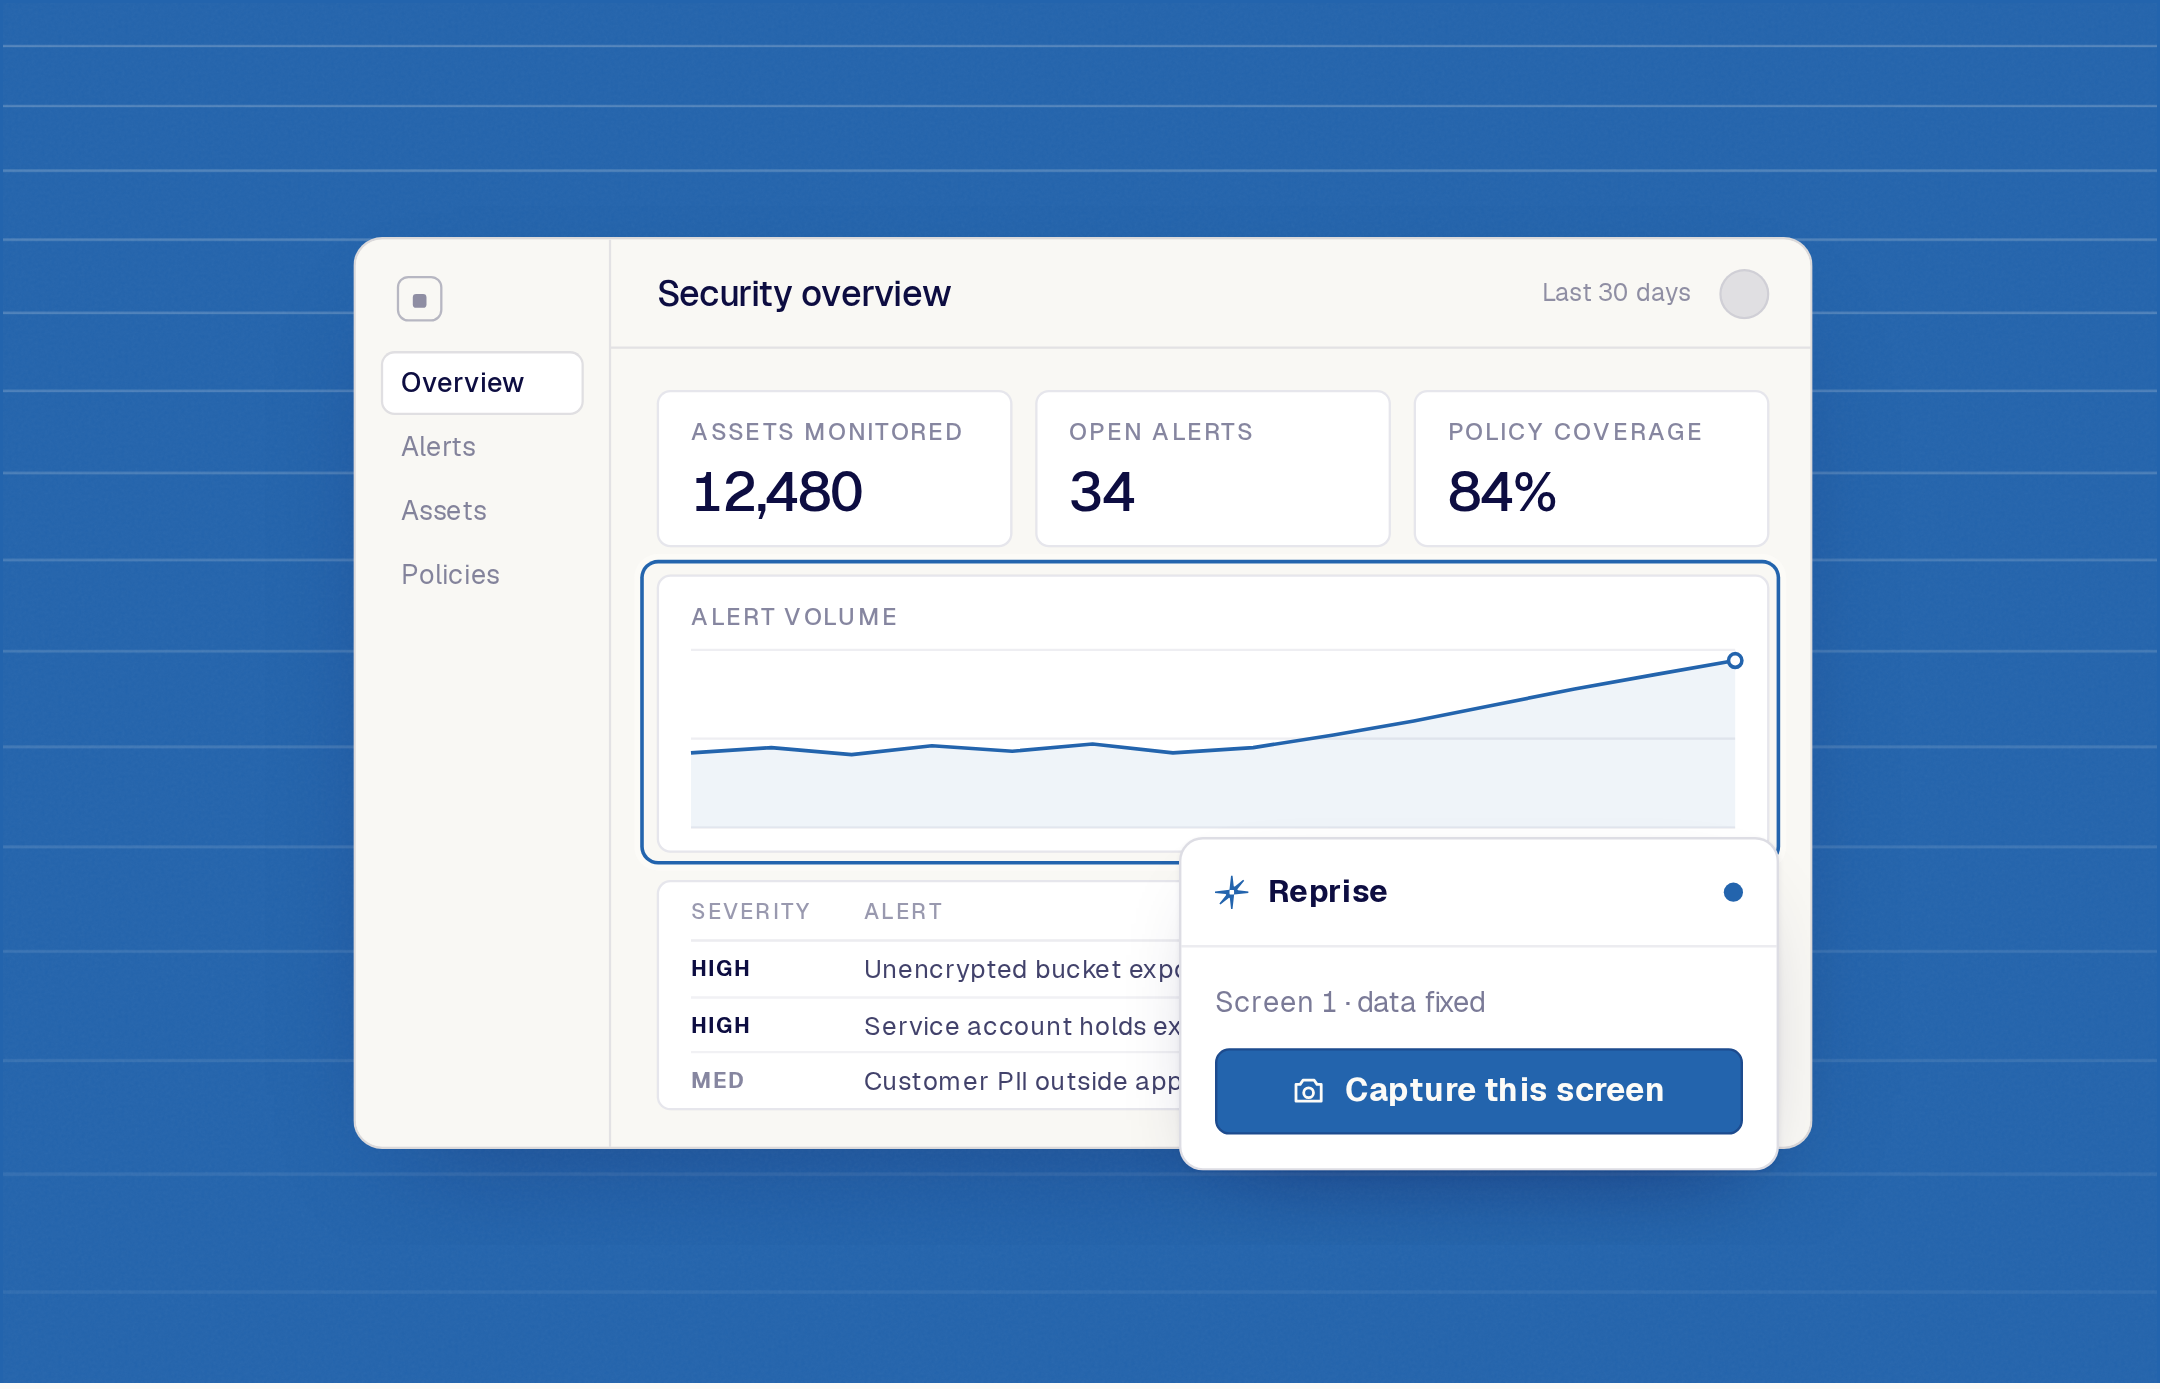2160x1389 pixels.
Task: Click the camera icon on capture button
Action: click(1308, 1090)
